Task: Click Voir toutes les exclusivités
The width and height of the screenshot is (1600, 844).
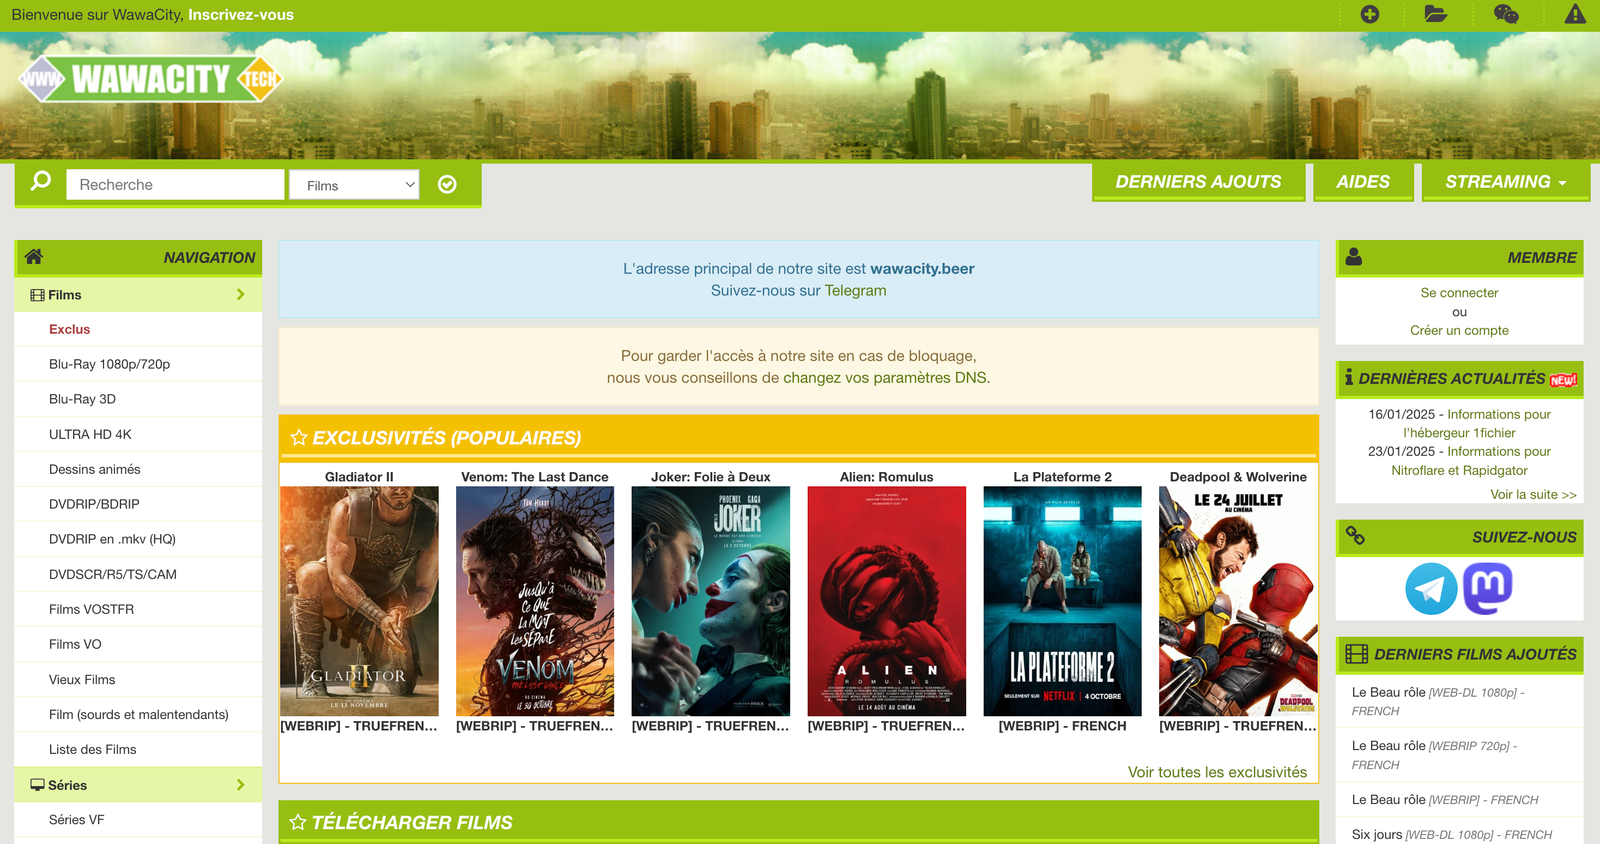Action: [x=1217, y=772]
